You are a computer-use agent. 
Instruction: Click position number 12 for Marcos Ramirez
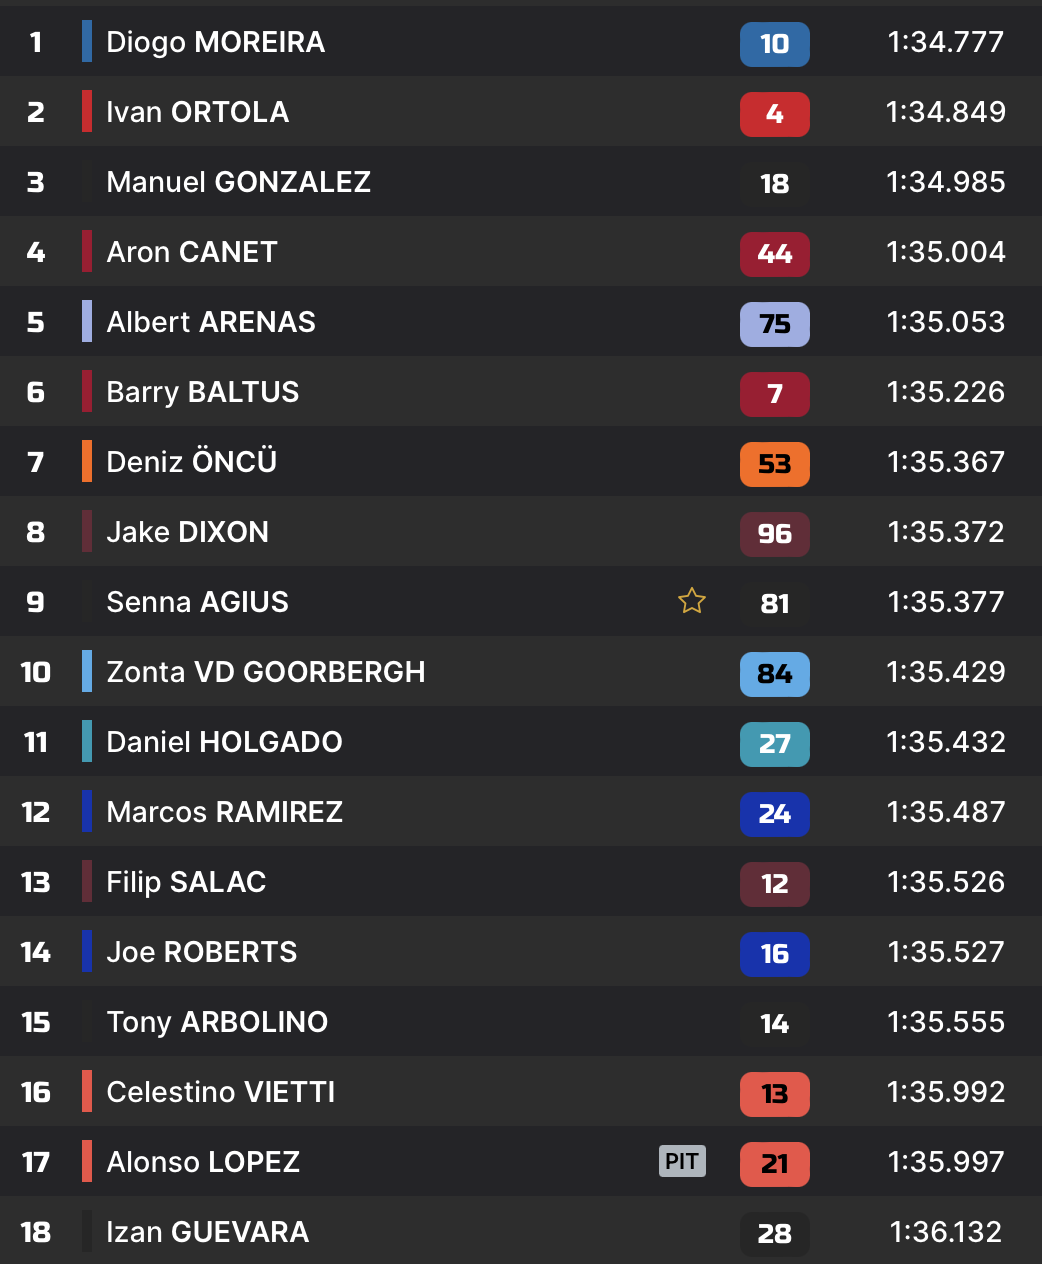point(36,812)
